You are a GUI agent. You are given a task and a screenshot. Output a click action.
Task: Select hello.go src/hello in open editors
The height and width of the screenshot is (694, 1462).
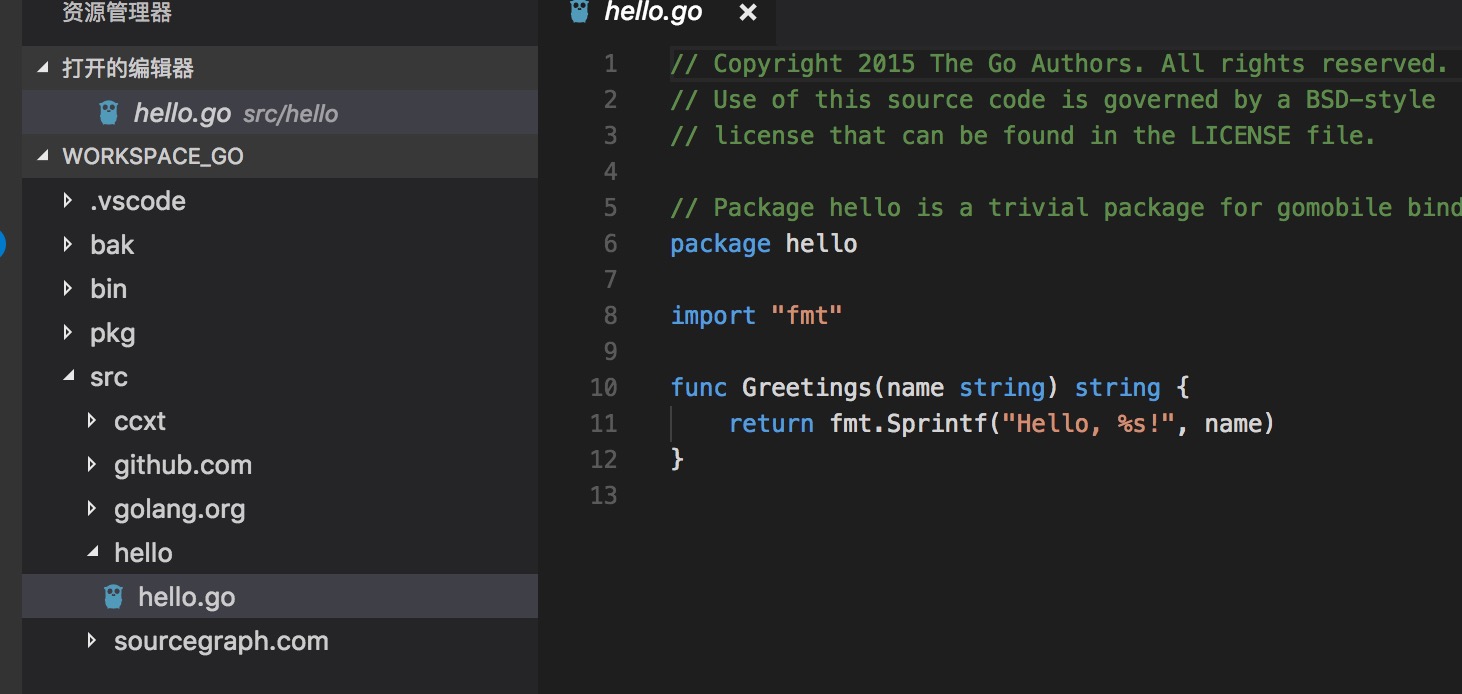[280, 113]
